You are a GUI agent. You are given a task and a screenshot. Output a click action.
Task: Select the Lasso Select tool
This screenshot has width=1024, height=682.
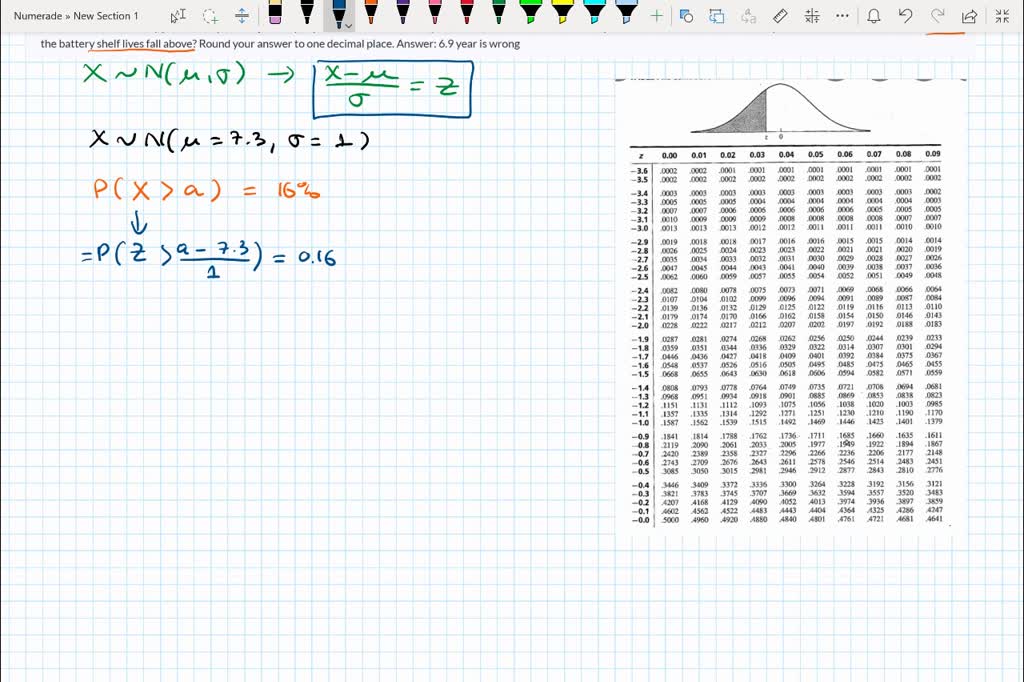click(210, 16)
